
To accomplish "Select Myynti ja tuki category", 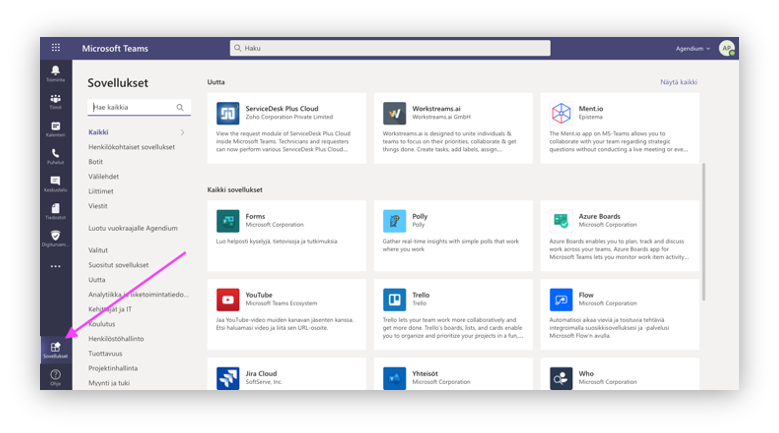I will 109,383.
